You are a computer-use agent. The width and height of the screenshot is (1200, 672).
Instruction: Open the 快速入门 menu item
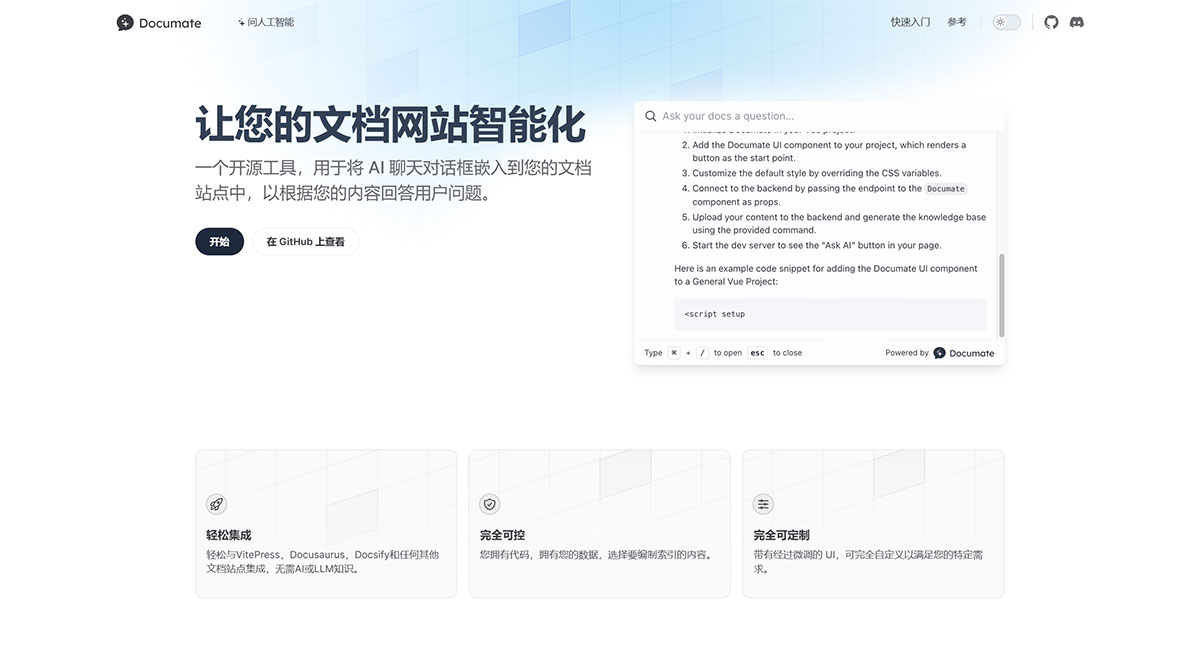click(x=910, y=21)
